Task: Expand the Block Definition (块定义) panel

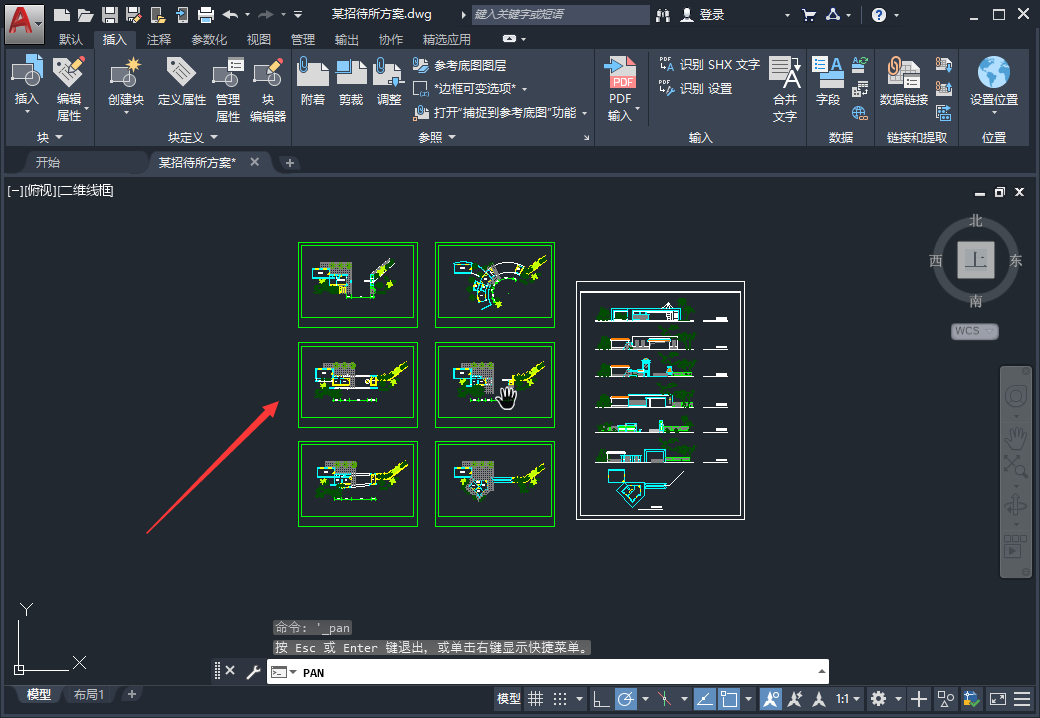Action: 192,137
